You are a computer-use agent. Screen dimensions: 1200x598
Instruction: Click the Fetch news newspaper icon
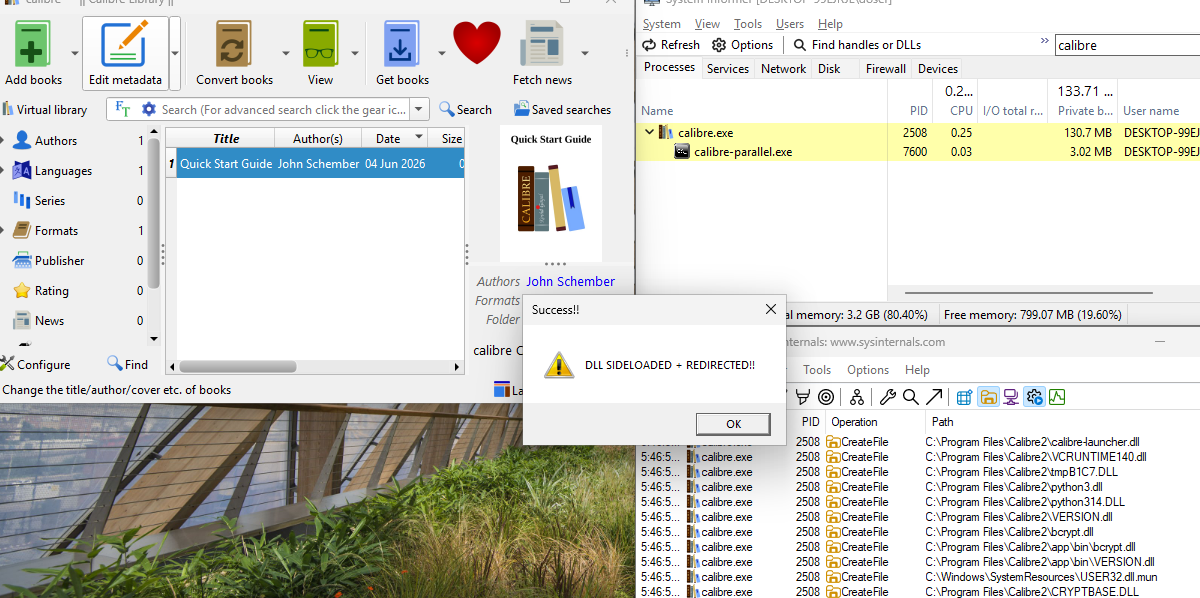[x=542, y=44]
